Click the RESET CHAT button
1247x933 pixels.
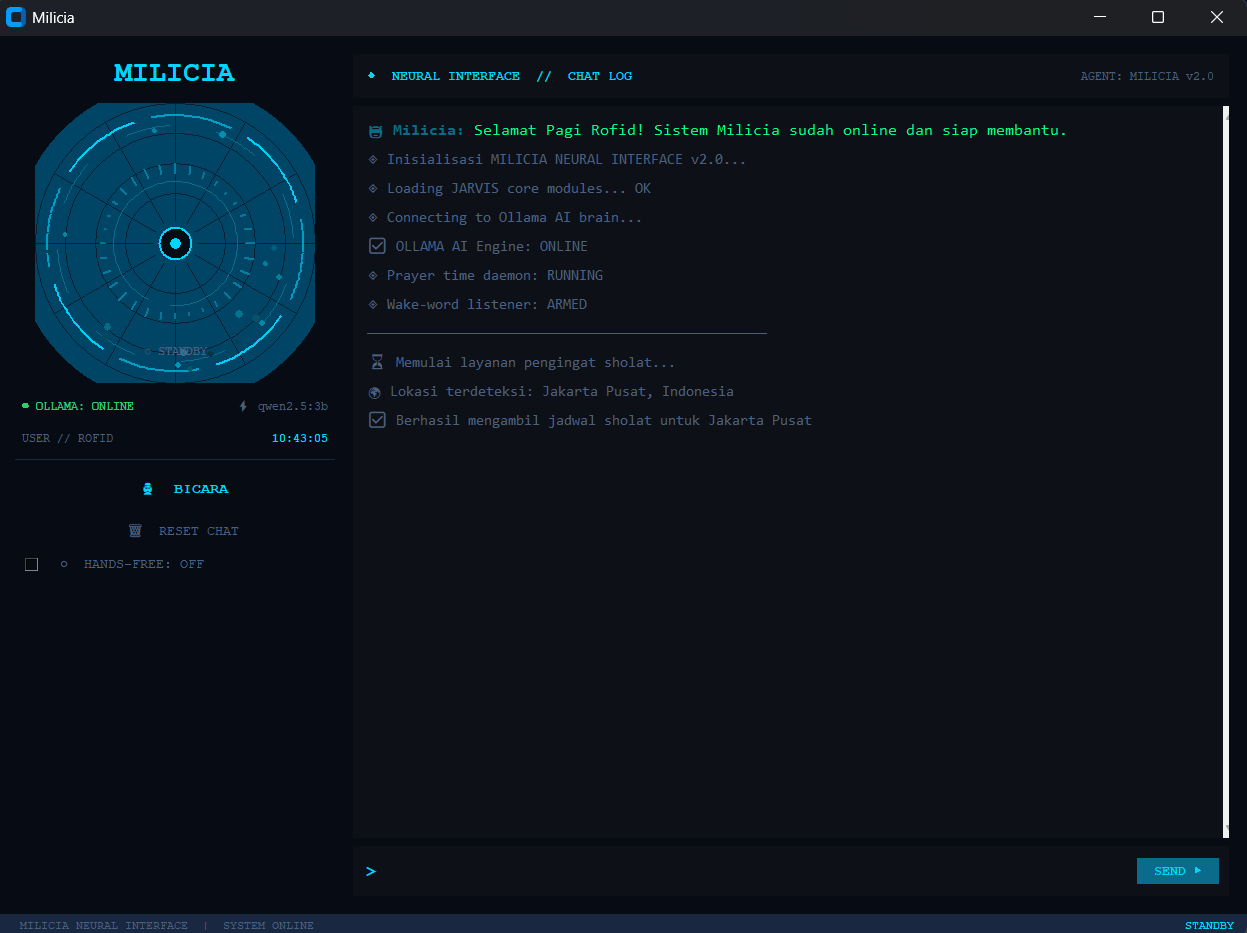(175, 531)
